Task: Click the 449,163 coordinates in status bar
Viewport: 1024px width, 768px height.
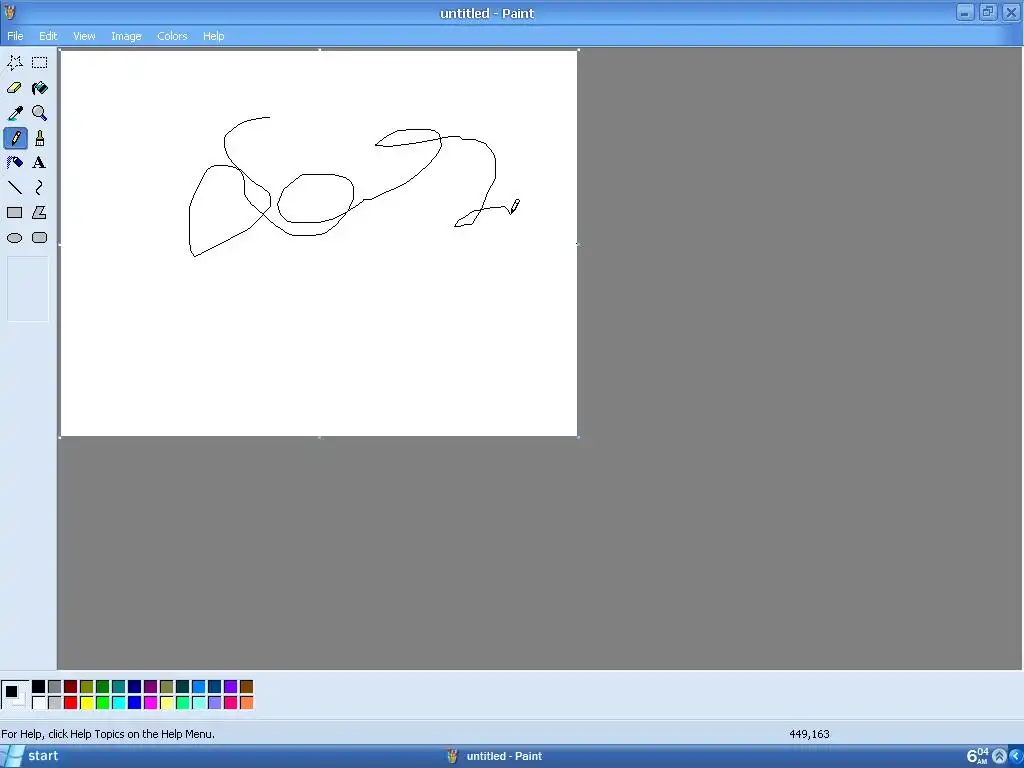Action: (809, 734)
